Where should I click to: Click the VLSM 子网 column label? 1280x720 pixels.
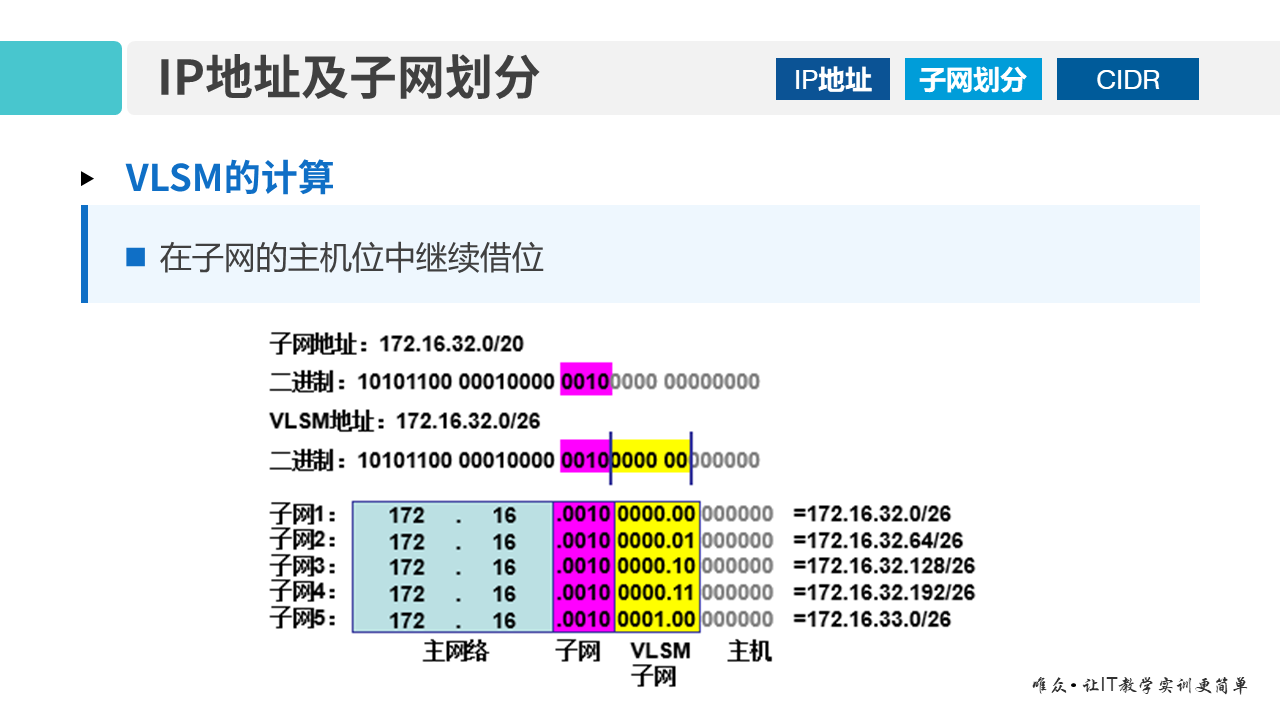(x=660, y=664)
